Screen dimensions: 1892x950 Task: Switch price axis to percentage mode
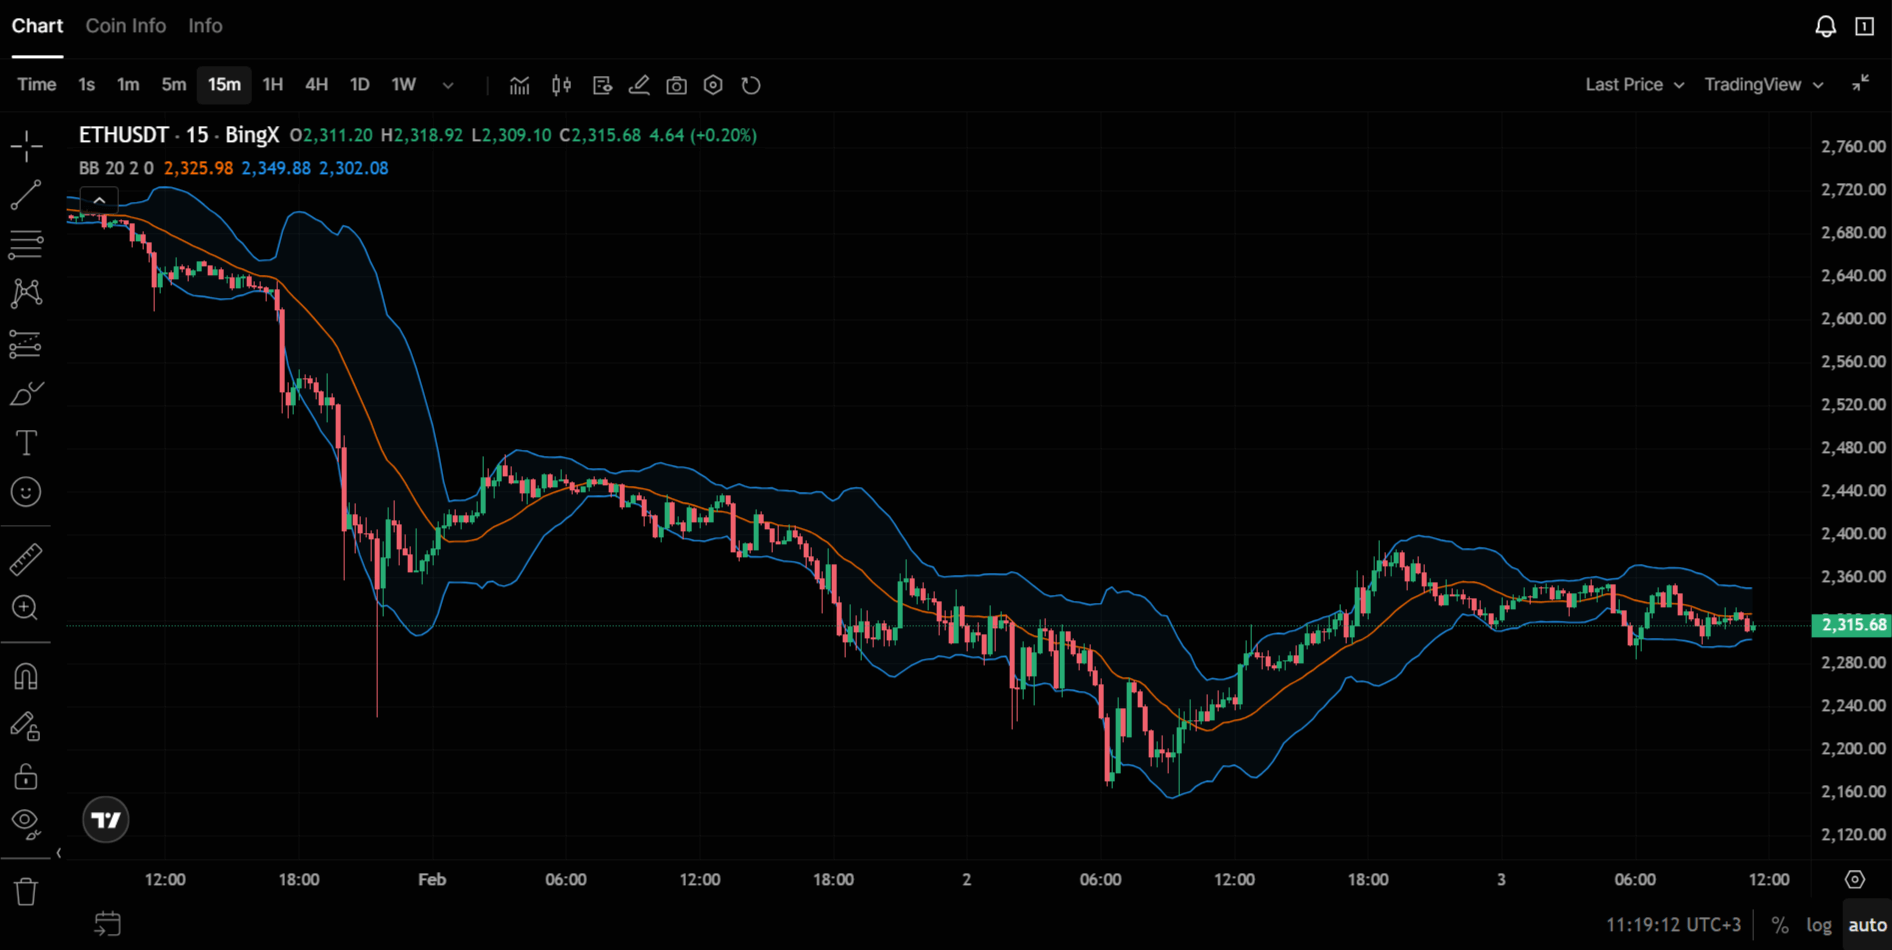pos(1779,924)
